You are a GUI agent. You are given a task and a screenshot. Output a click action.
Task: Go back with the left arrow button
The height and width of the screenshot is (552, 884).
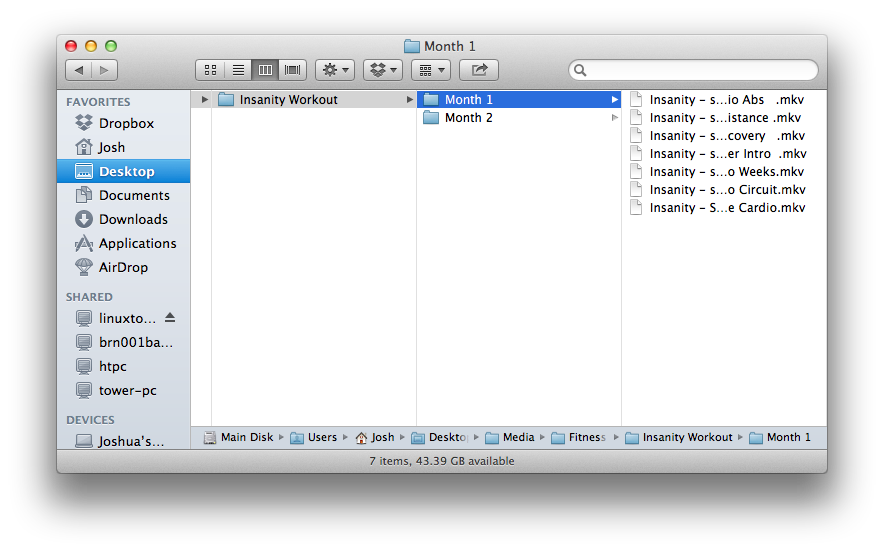79,70
